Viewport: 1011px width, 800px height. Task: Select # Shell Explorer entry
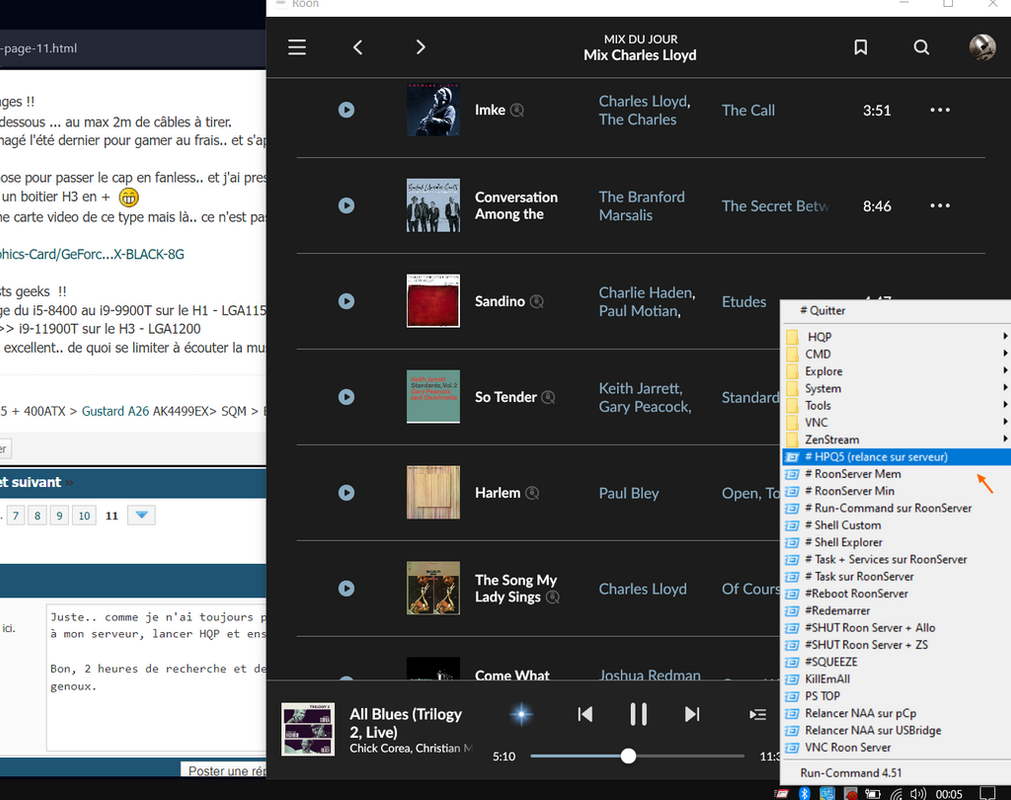(x=896, y=542)
